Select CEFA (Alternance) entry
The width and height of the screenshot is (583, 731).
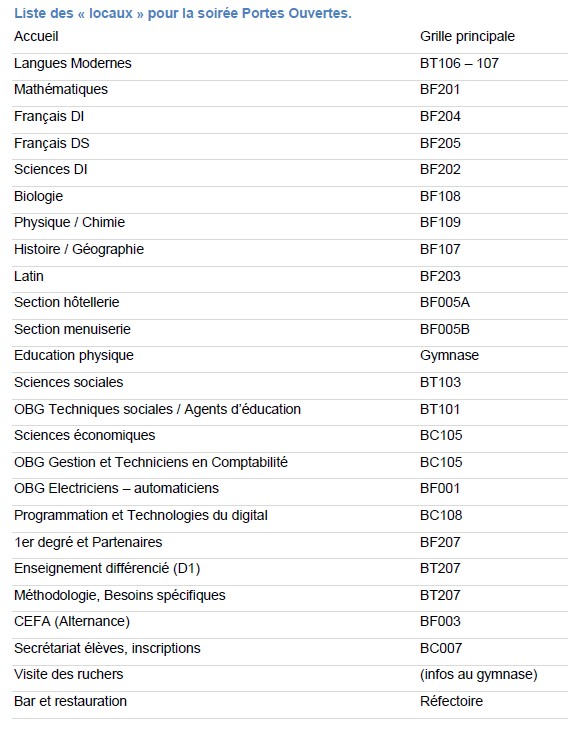pyautogui.click(x=72, y=621)
